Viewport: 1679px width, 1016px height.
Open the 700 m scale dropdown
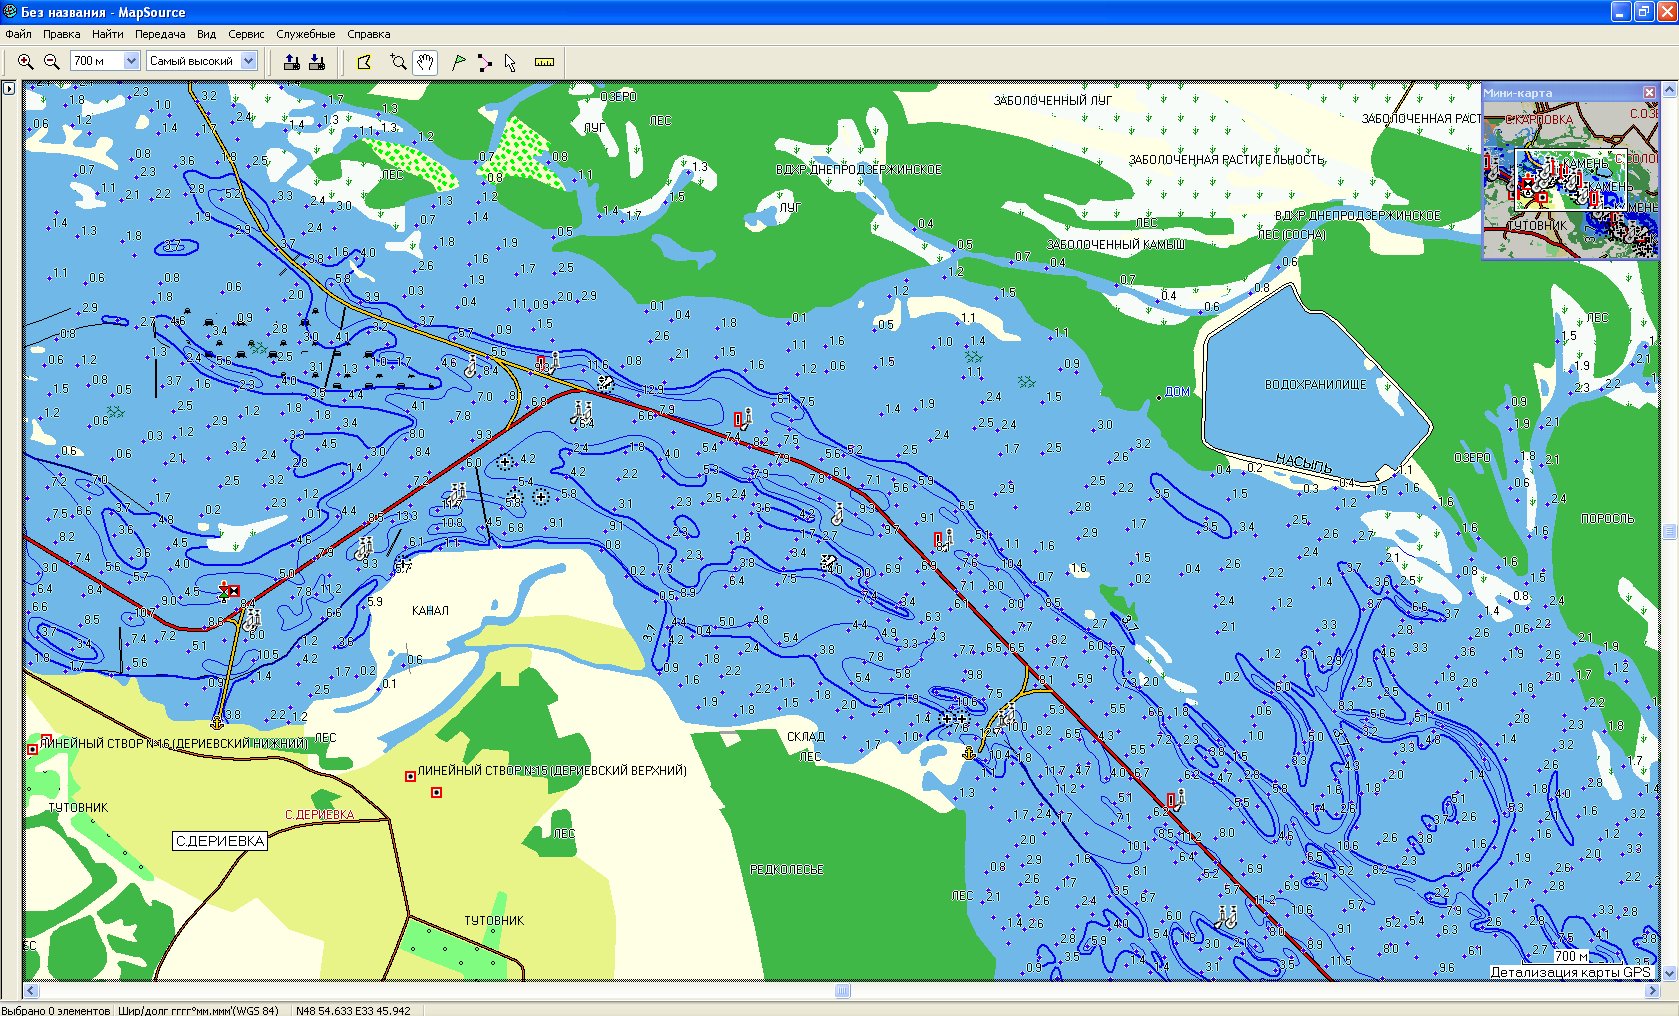(131, 61)
